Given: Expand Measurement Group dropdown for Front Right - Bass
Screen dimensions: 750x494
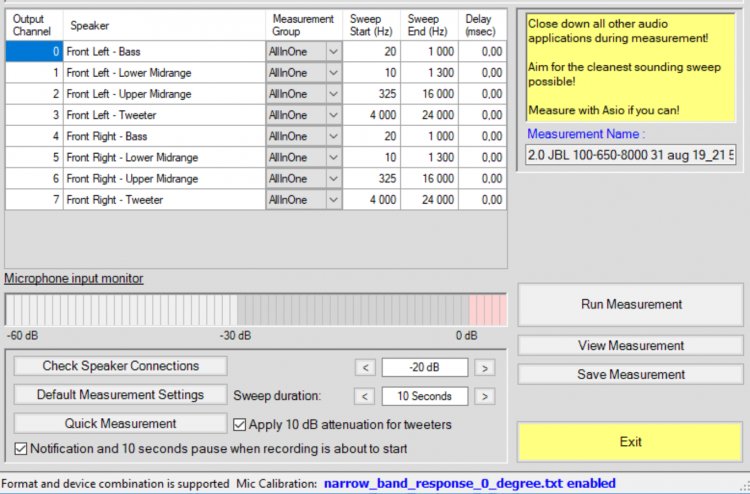Looking at the screenshot, I should (x=333, y=136).
